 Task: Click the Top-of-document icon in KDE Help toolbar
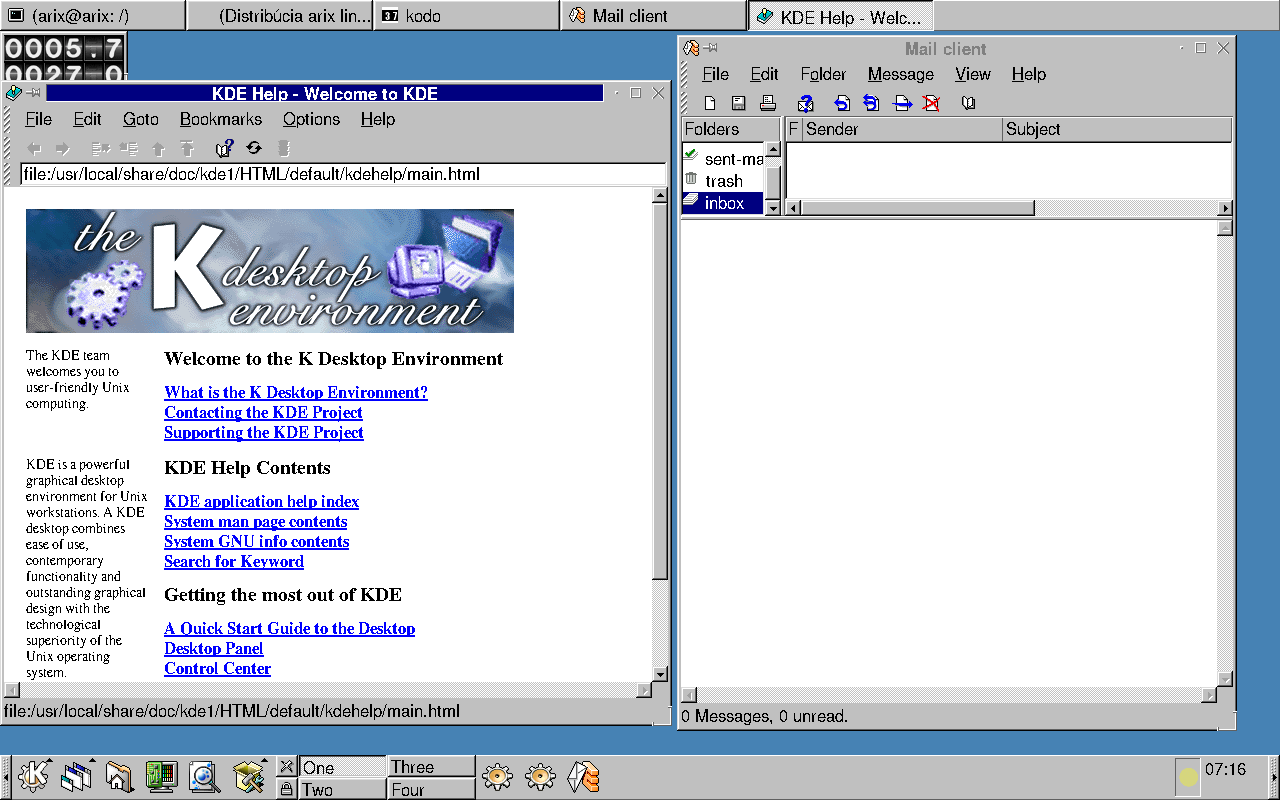pos(187,148)
